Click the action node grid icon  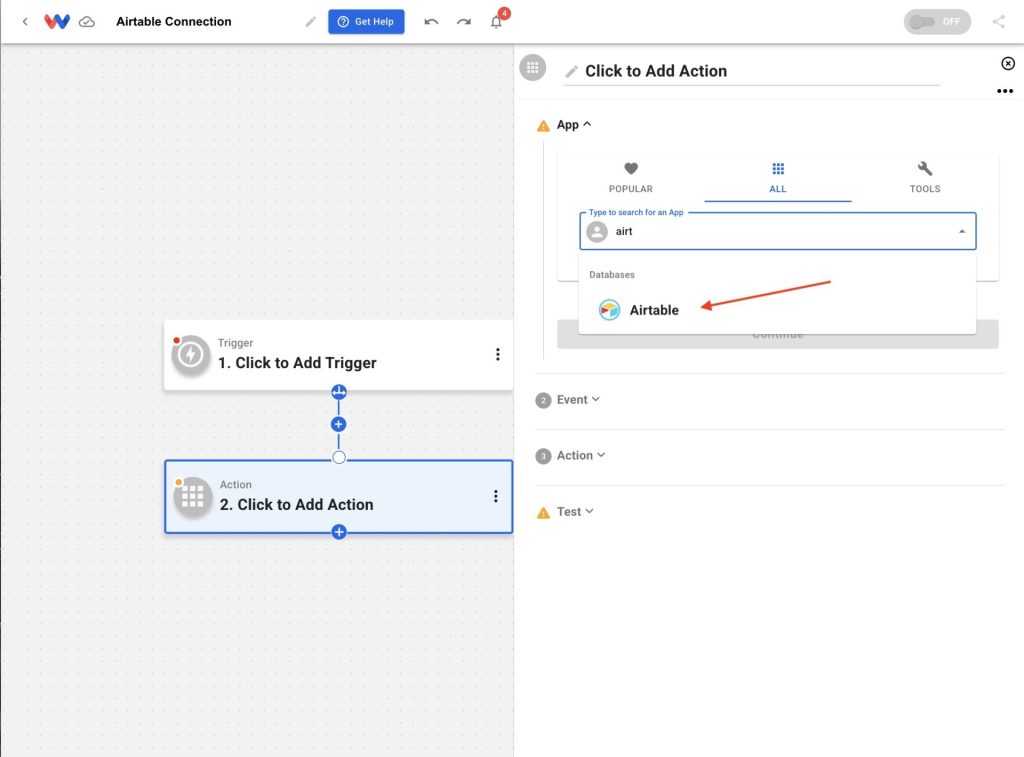point(193,497)
